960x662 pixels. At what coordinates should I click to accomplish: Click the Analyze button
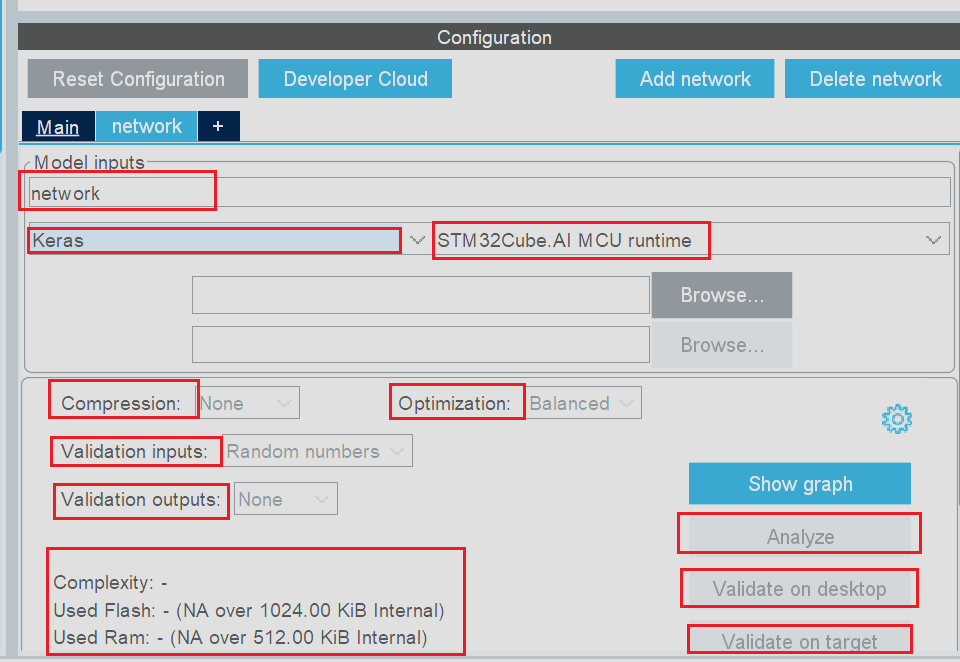click(800, 536)
